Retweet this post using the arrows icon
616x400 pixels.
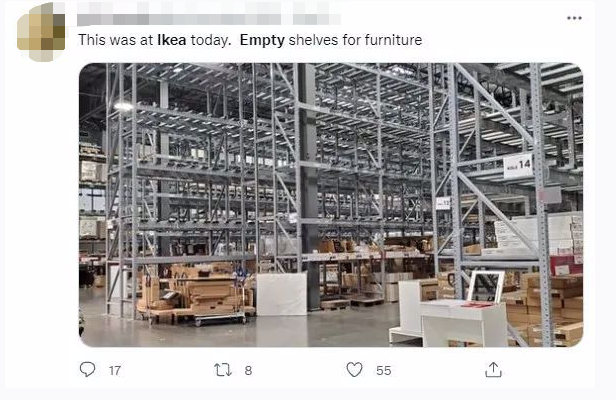tap(223, 370)
